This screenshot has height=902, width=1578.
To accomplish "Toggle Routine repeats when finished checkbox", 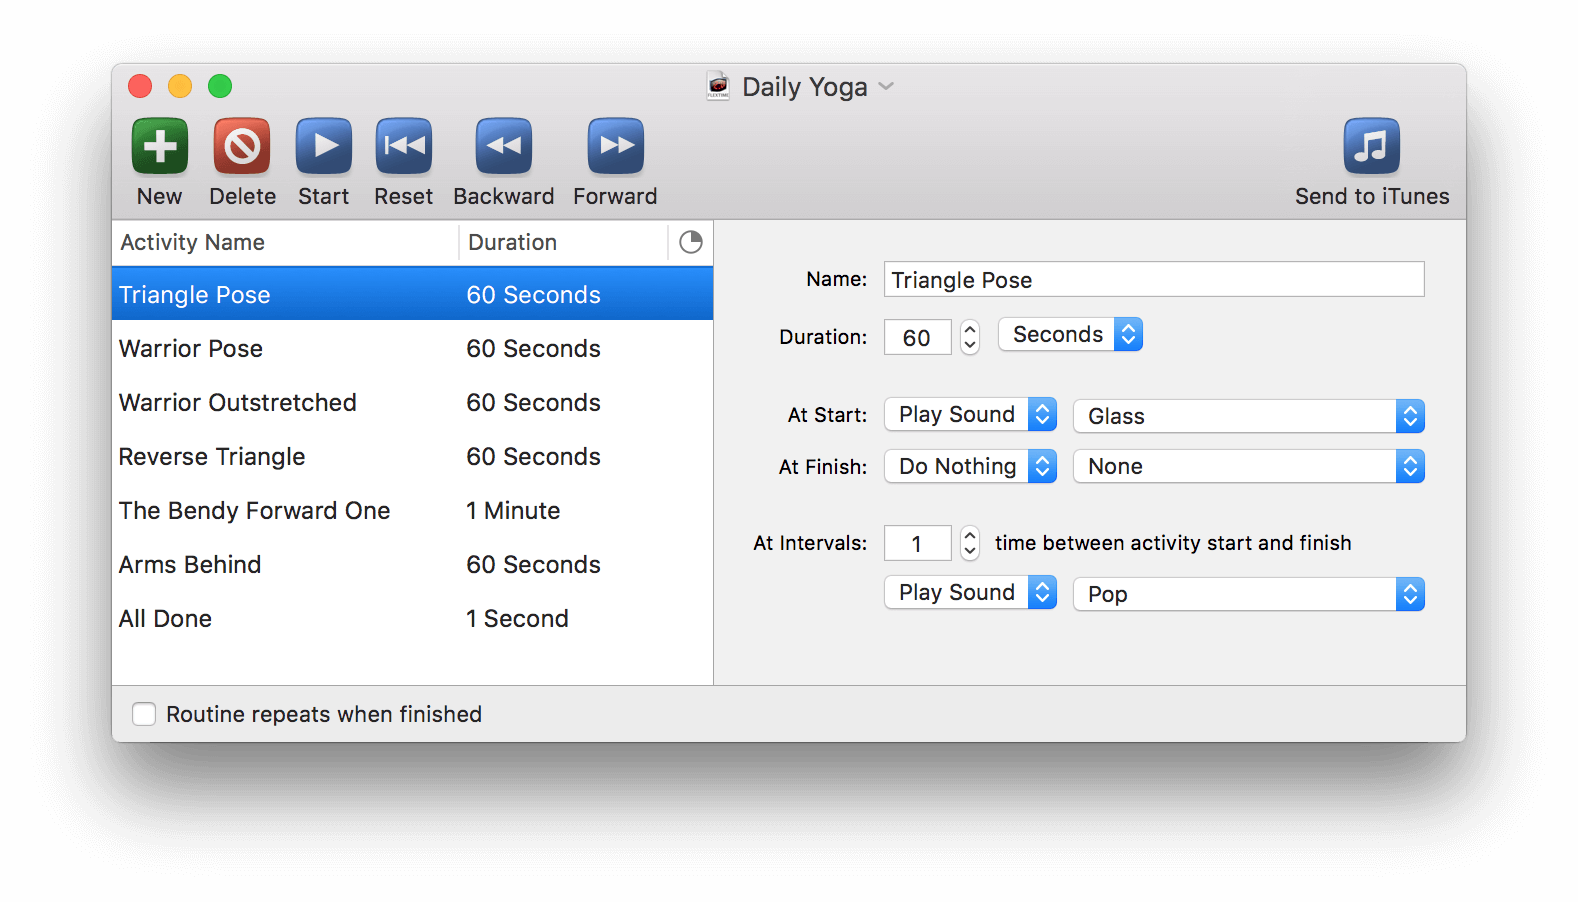I will [144, 714].
